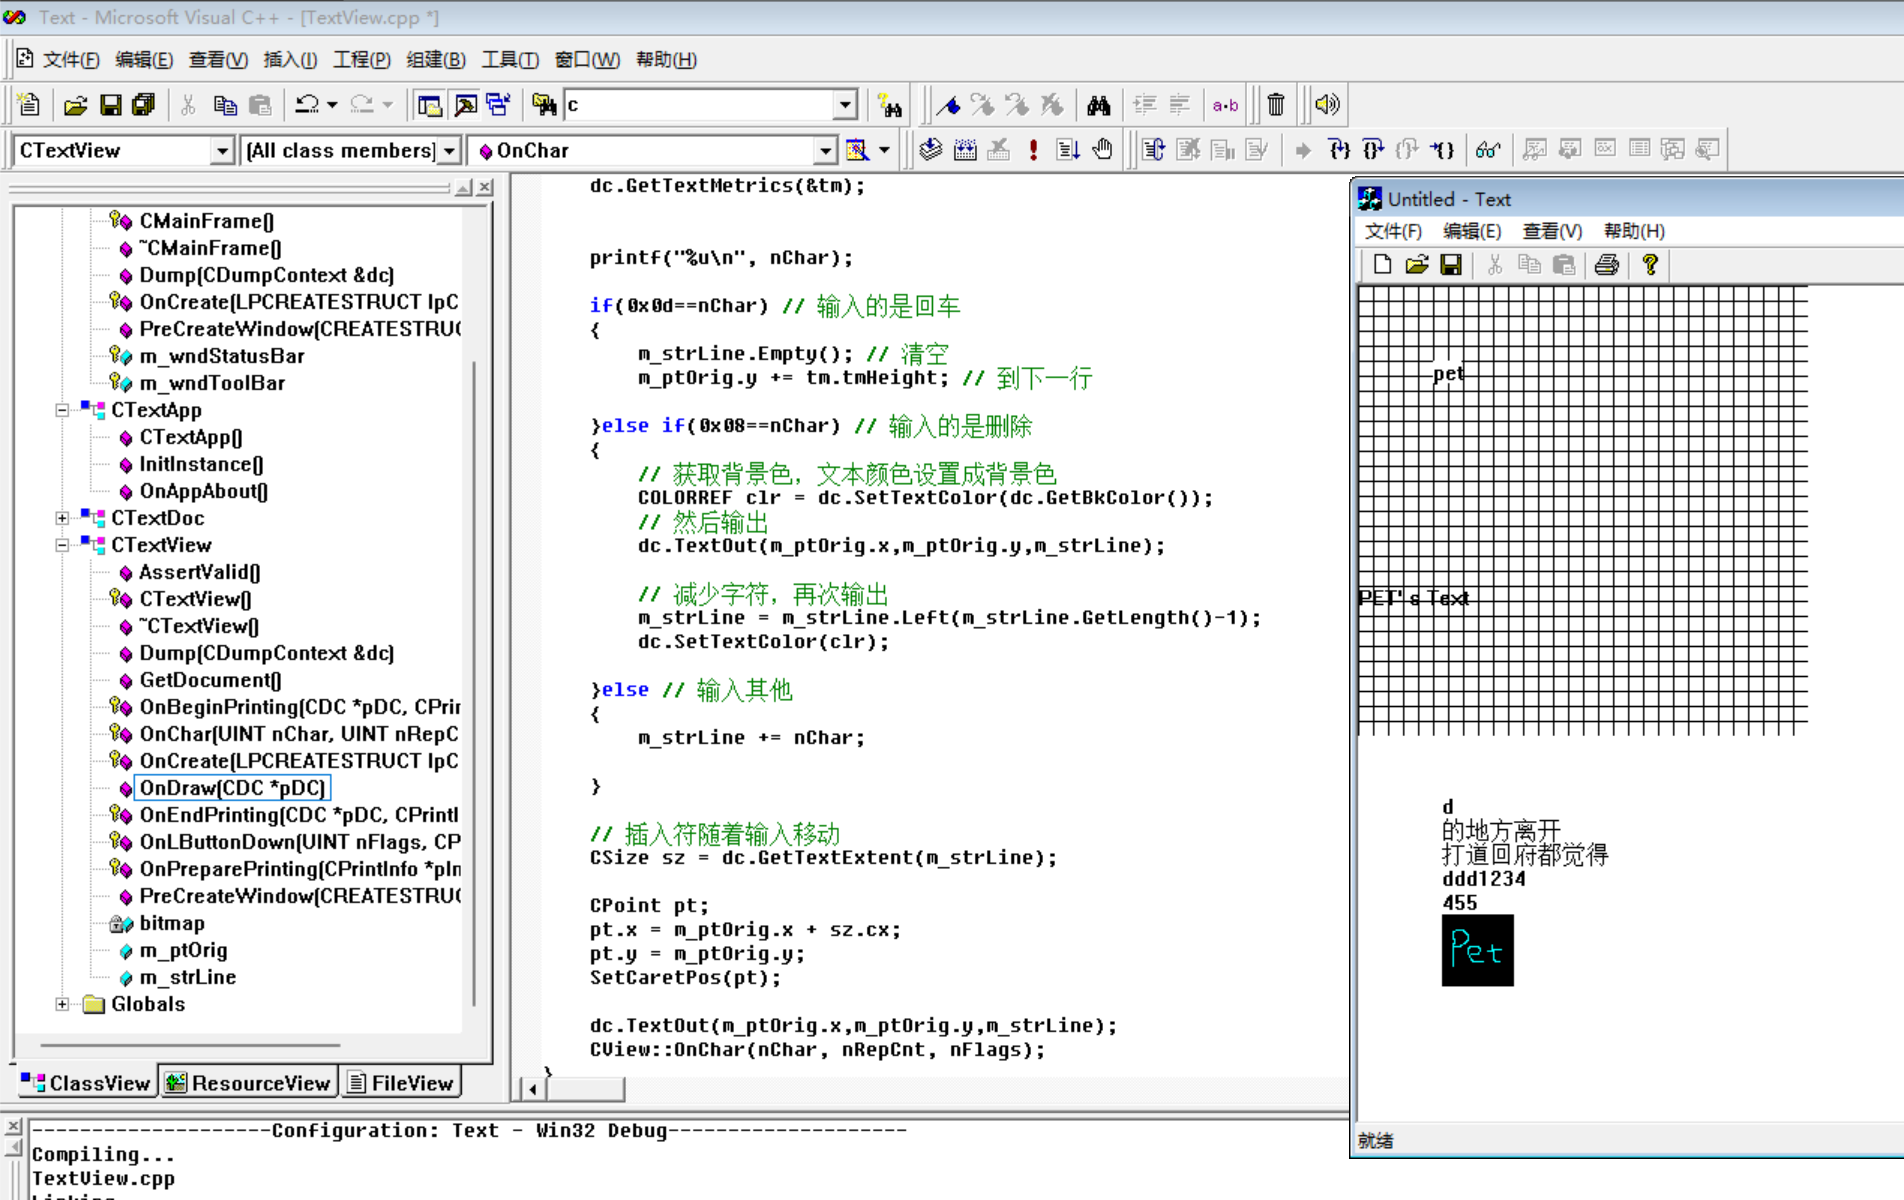Image resolution: width=1904 pixels, height=1200 pixels.
Task: Click the Go debug icon
Action: [x=1068, y=150]
